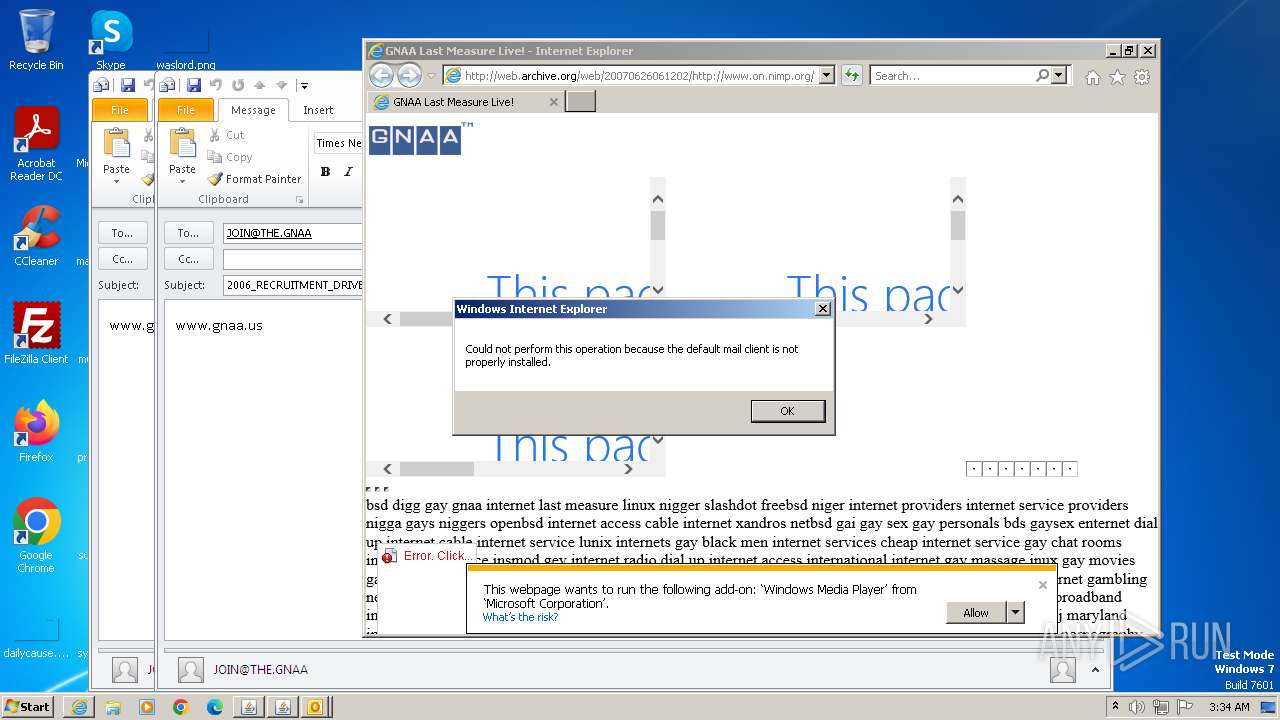Click the save icon in the back Outlook window
Screen dimensions: 1280x720
point(127,85)
